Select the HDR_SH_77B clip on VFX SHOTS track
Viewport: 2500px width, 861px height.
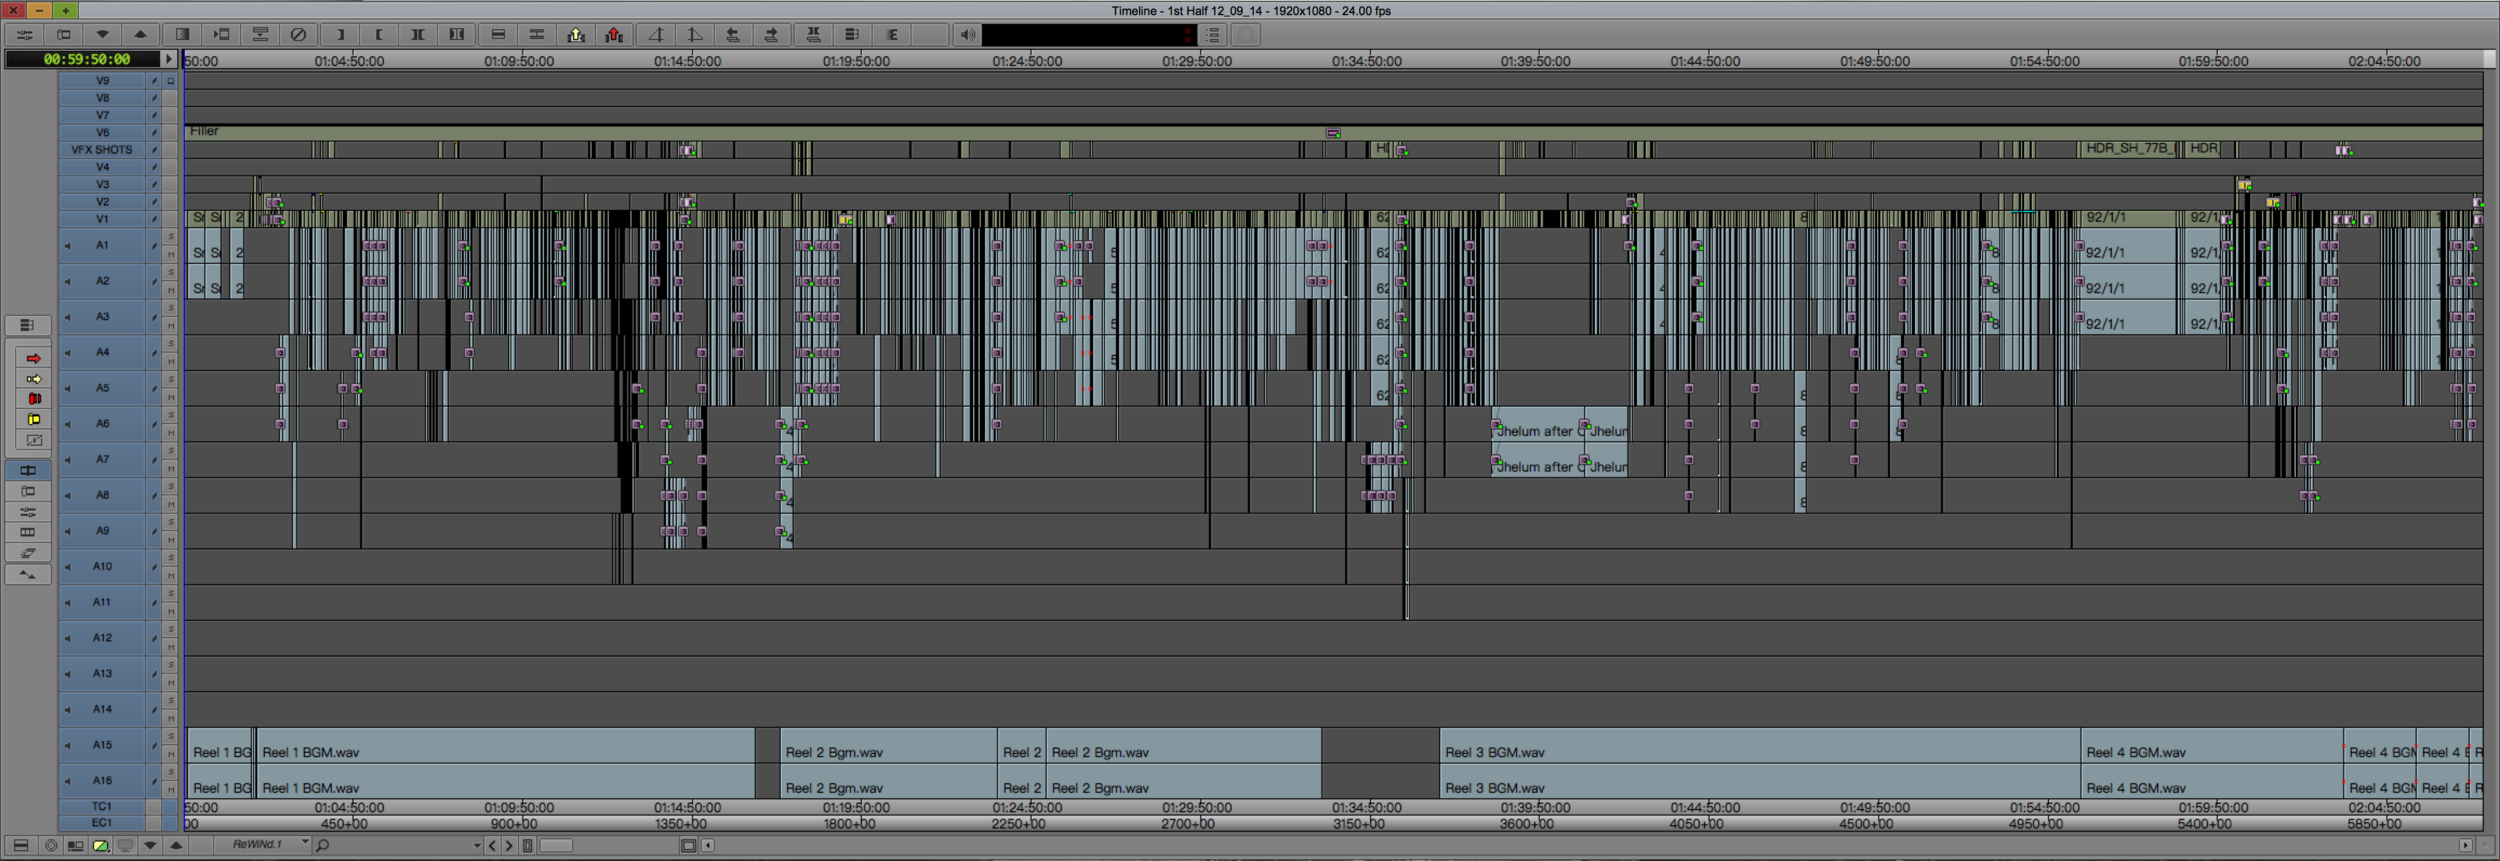click(x=2130, y=149)
